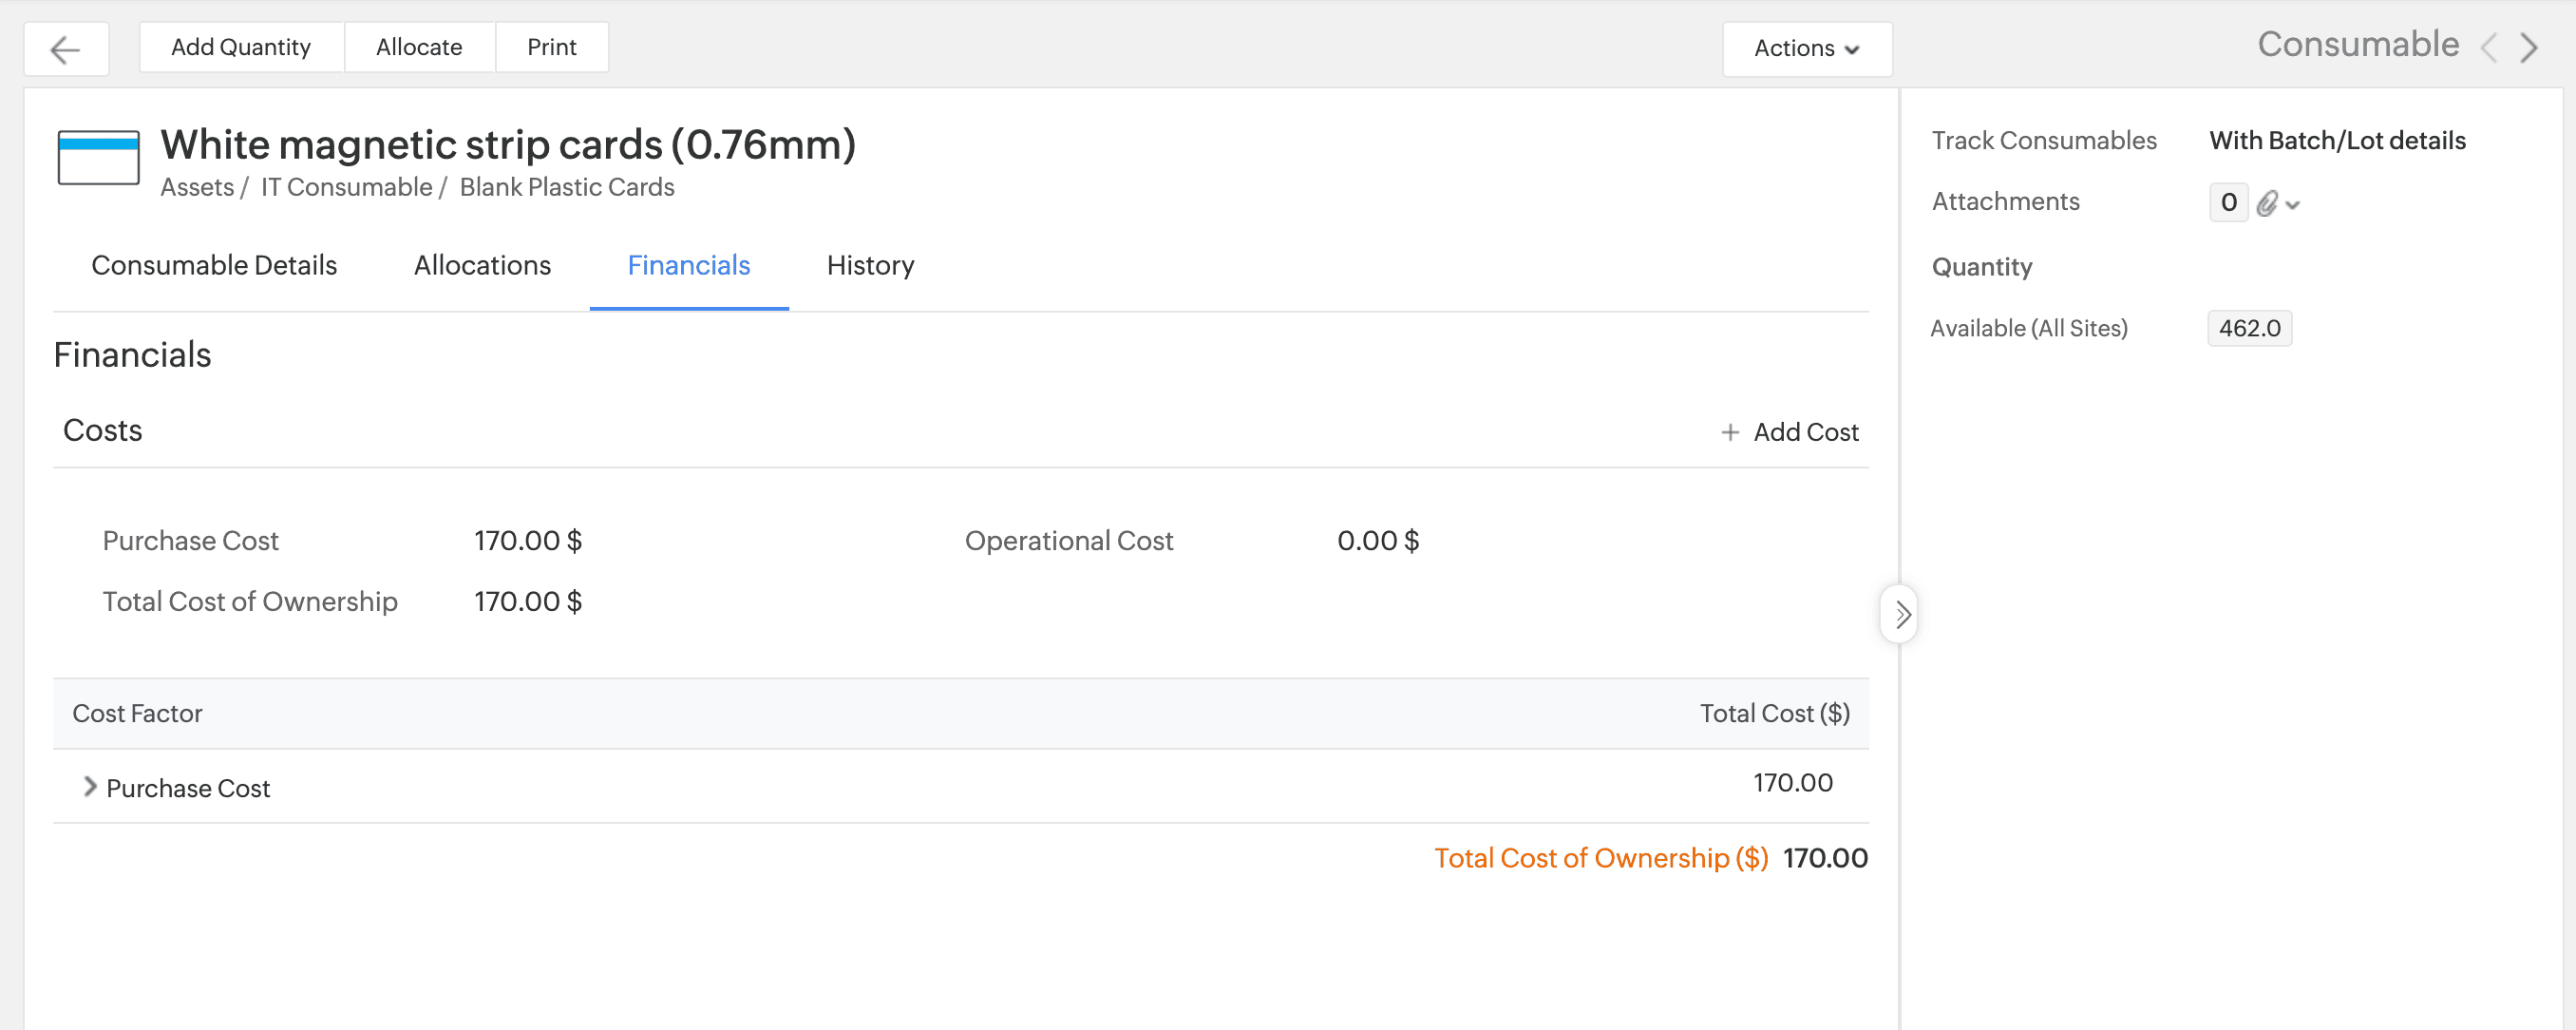Click the Print button
This screenshot has height=1030, width=2576.
551,47
